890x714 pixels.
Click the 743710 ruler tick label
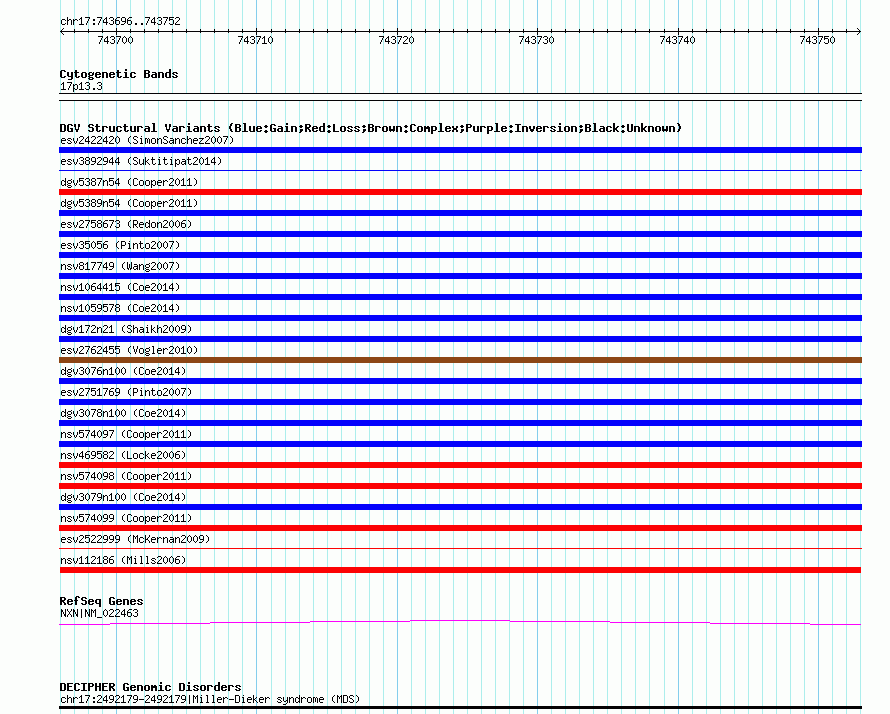coord(255,40)
